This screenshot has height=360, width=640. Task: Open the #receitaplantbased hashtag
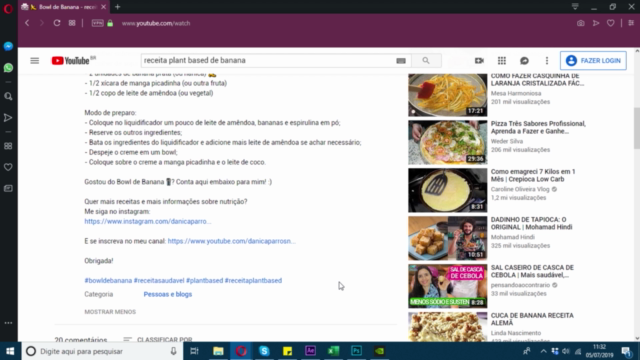253,280
